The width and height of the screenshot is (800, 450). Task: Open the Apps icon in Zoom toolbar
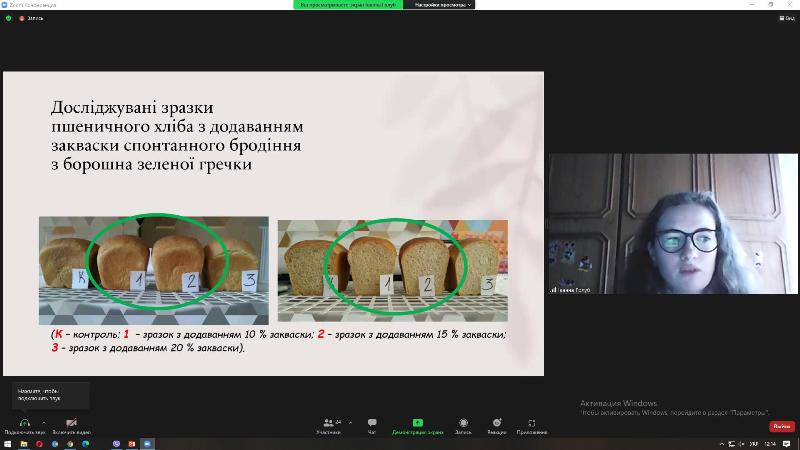pyautogui.click(x=532, y=423)
